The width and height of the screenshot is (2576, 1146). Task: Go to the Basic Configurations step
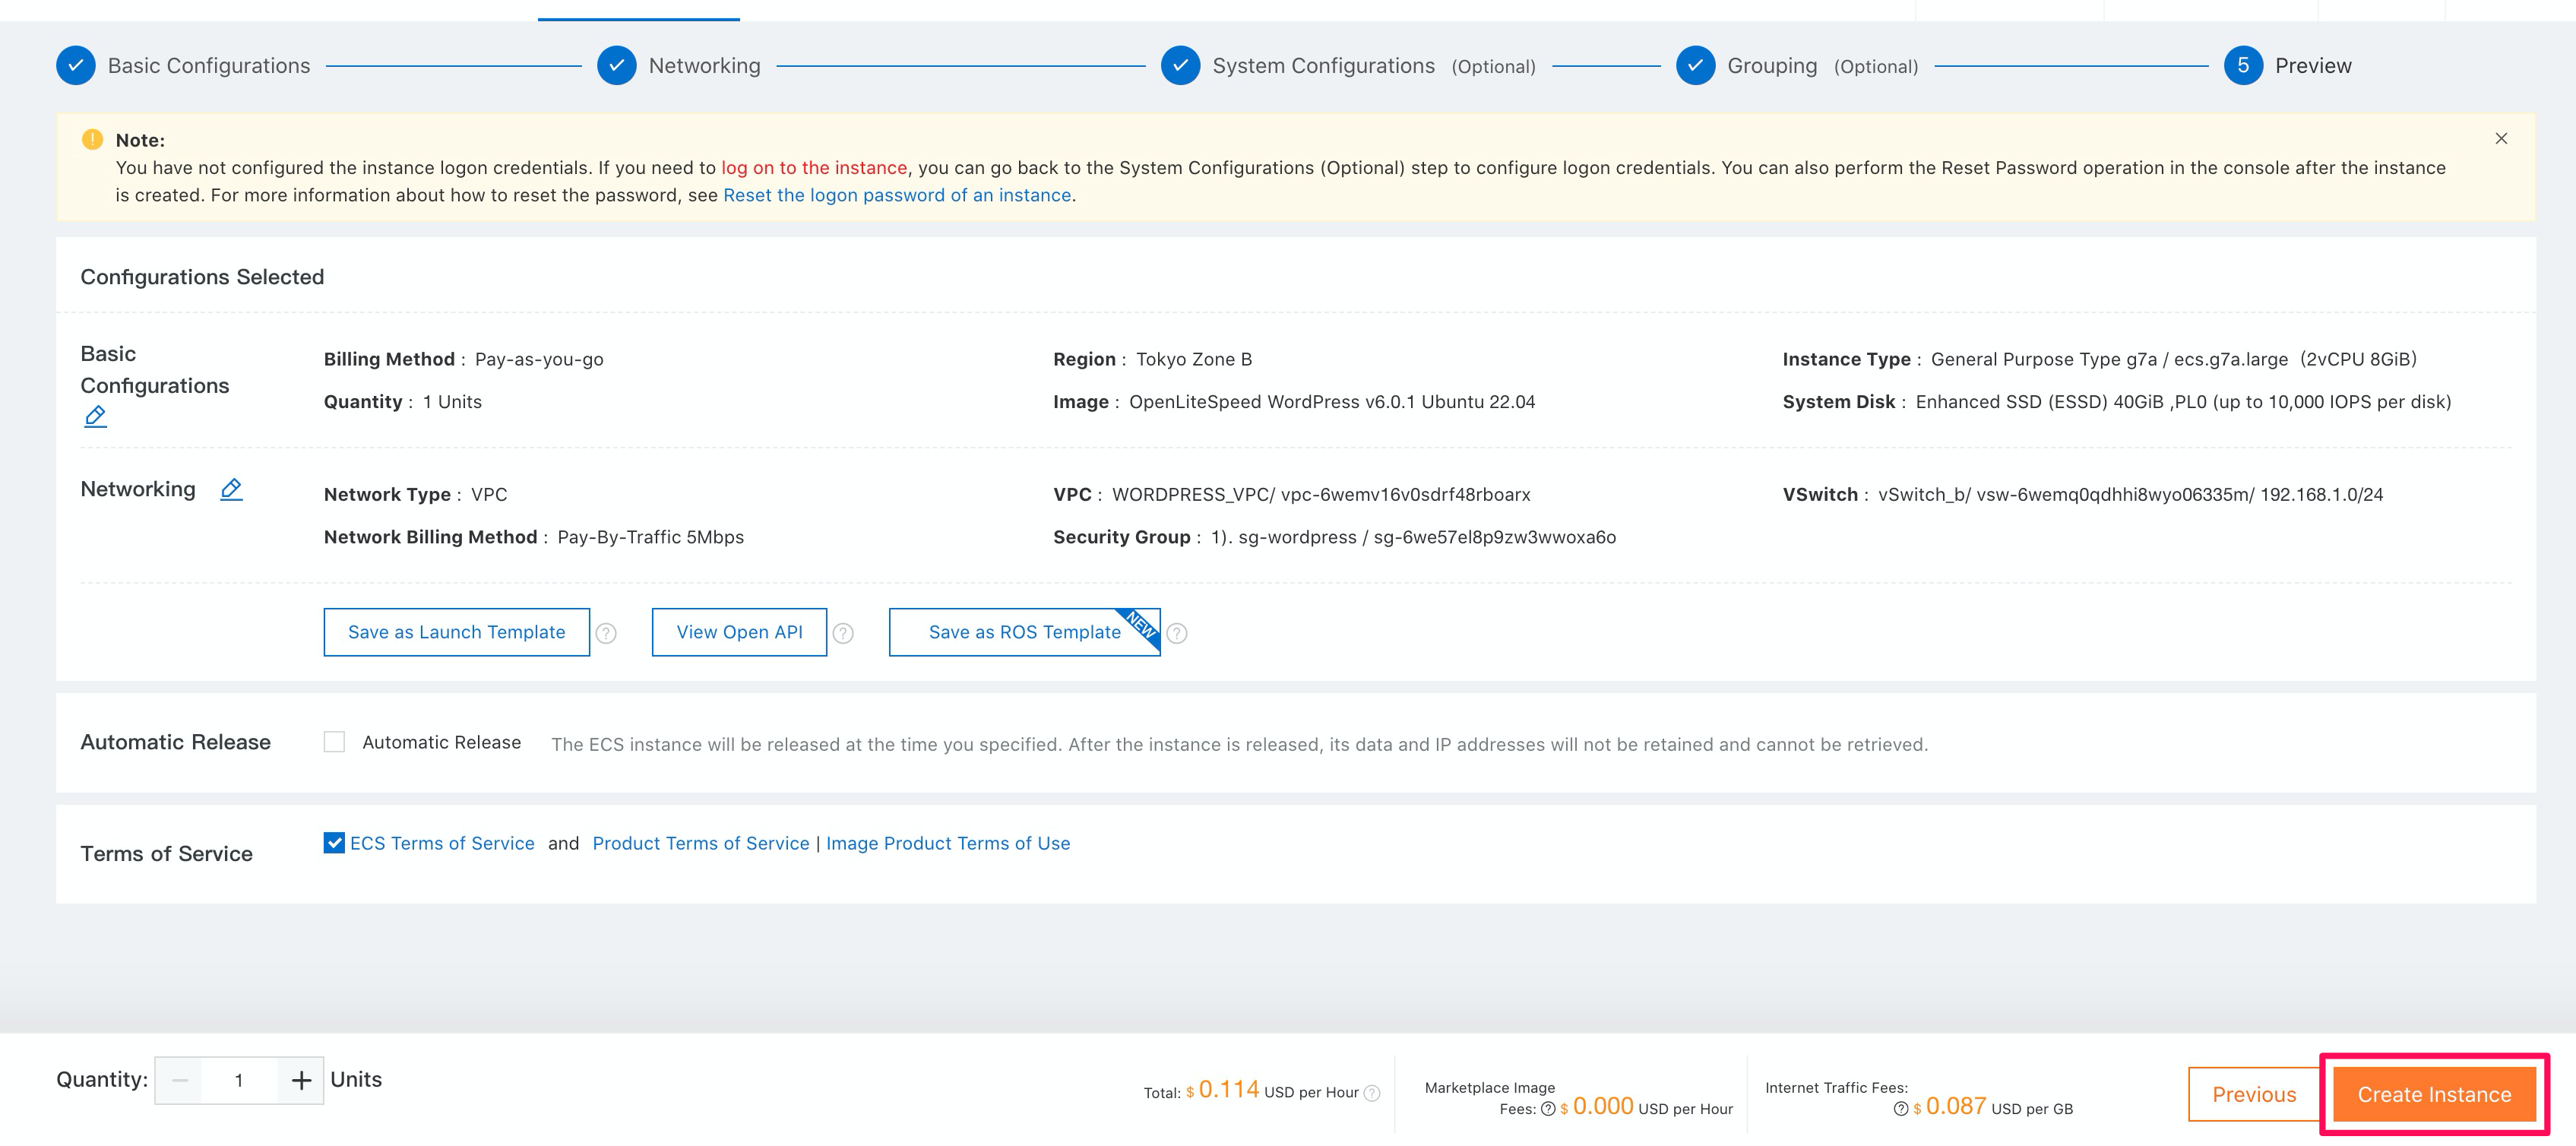[x=208, y=66]
